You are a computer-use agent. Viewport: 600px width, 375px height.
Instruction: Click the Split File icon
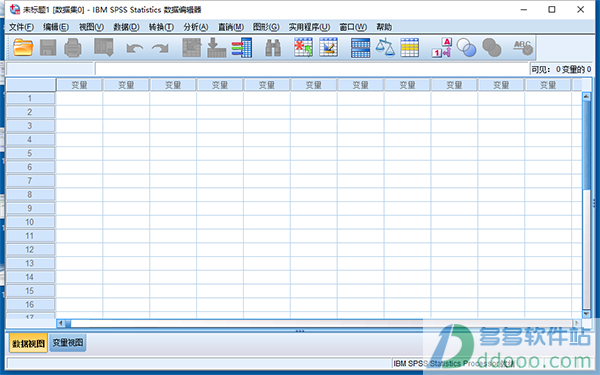(x=360, y=48)
